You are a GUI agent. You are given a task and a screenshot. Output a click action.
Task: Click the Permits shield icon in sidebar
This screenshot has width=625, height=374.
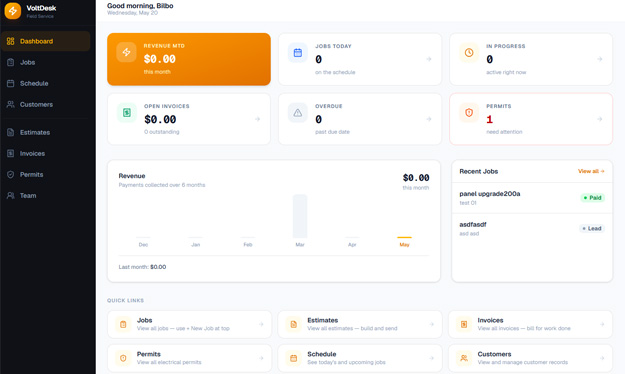pyautogui.click(x=11, y=175)
